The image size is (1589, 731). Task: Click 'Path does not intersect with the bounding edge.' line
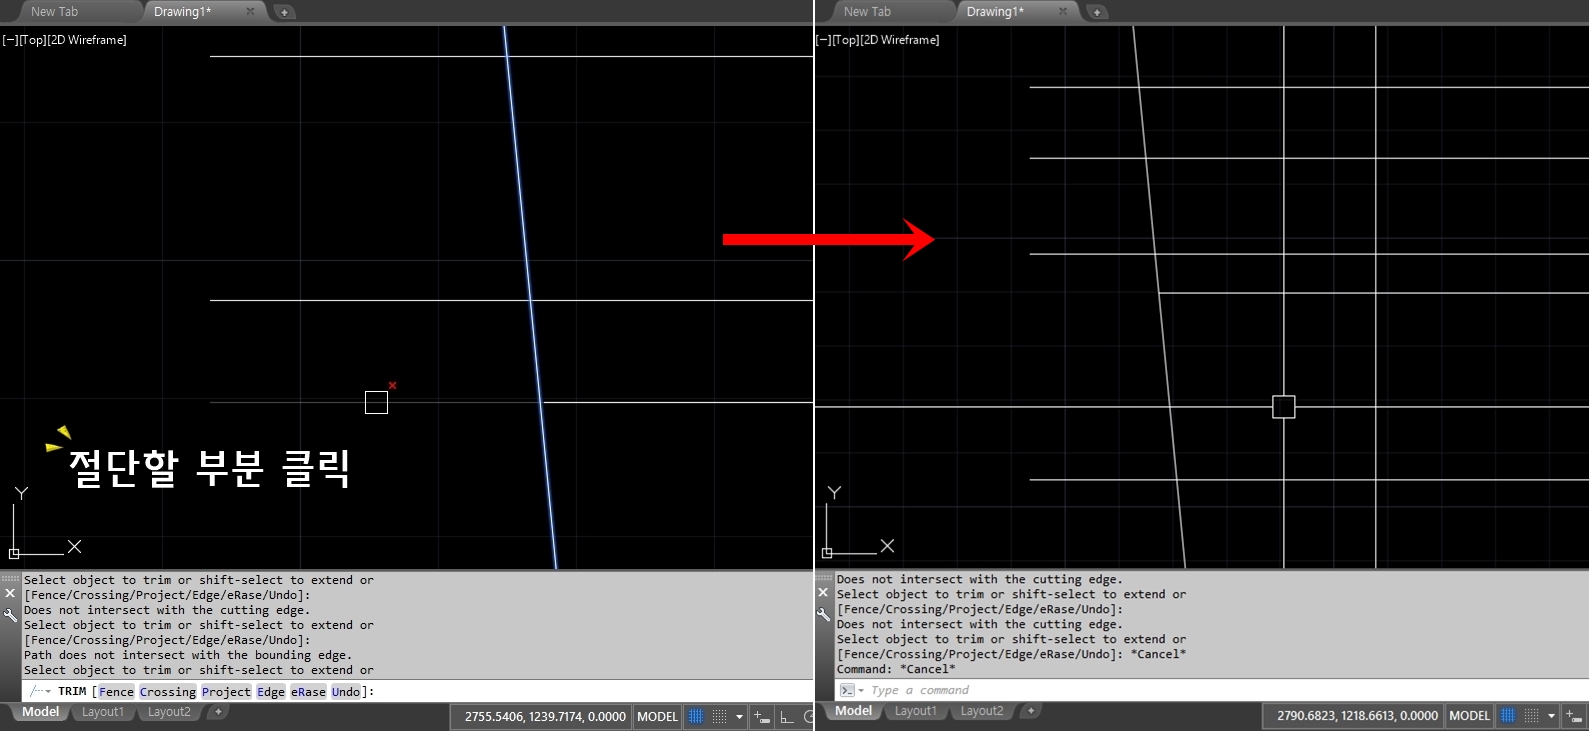[x=188, y=655]
